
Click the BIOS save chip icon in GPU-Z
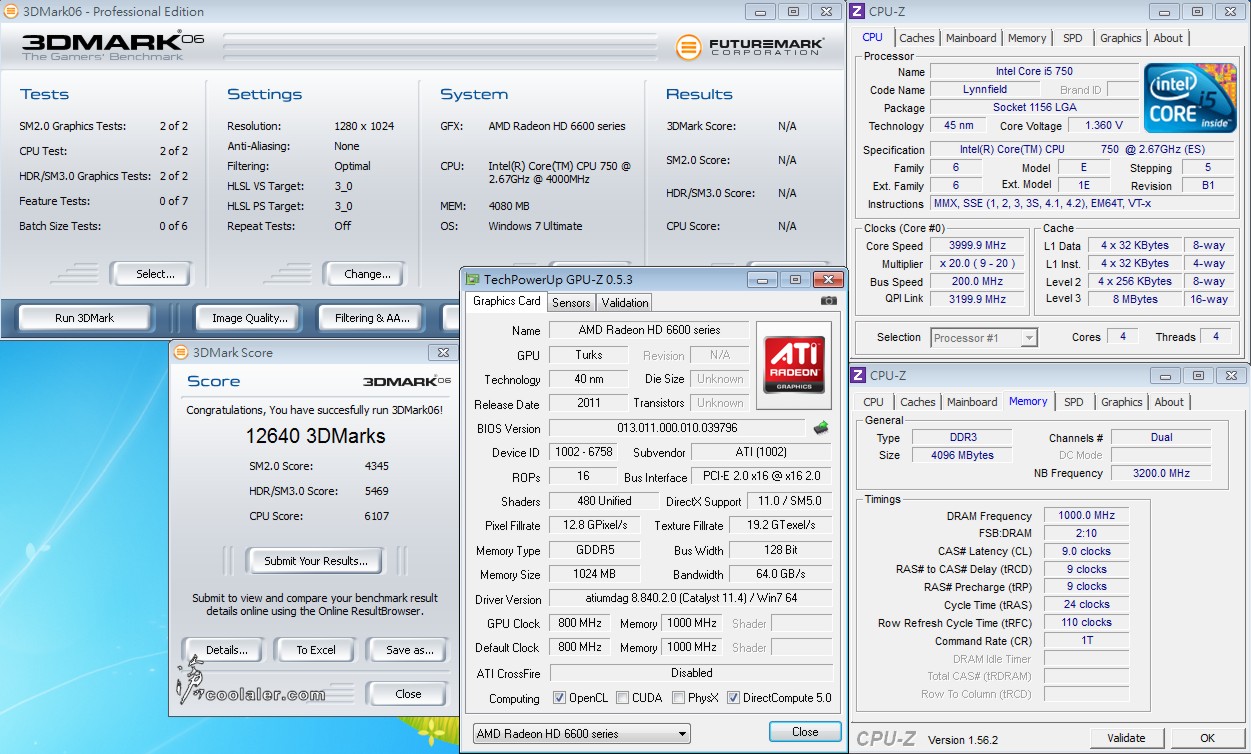(821, 428)
